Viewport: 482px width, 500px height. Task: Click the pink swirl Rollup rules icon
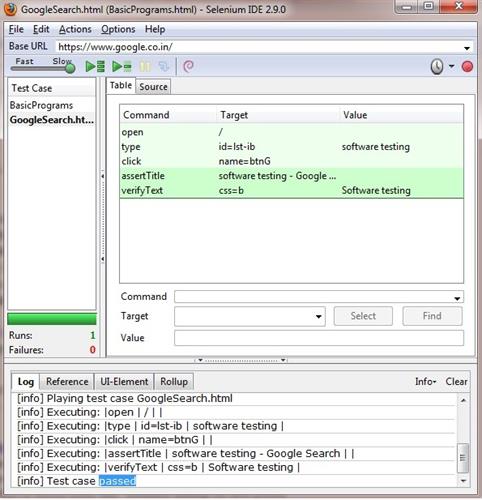coord(188,66)
